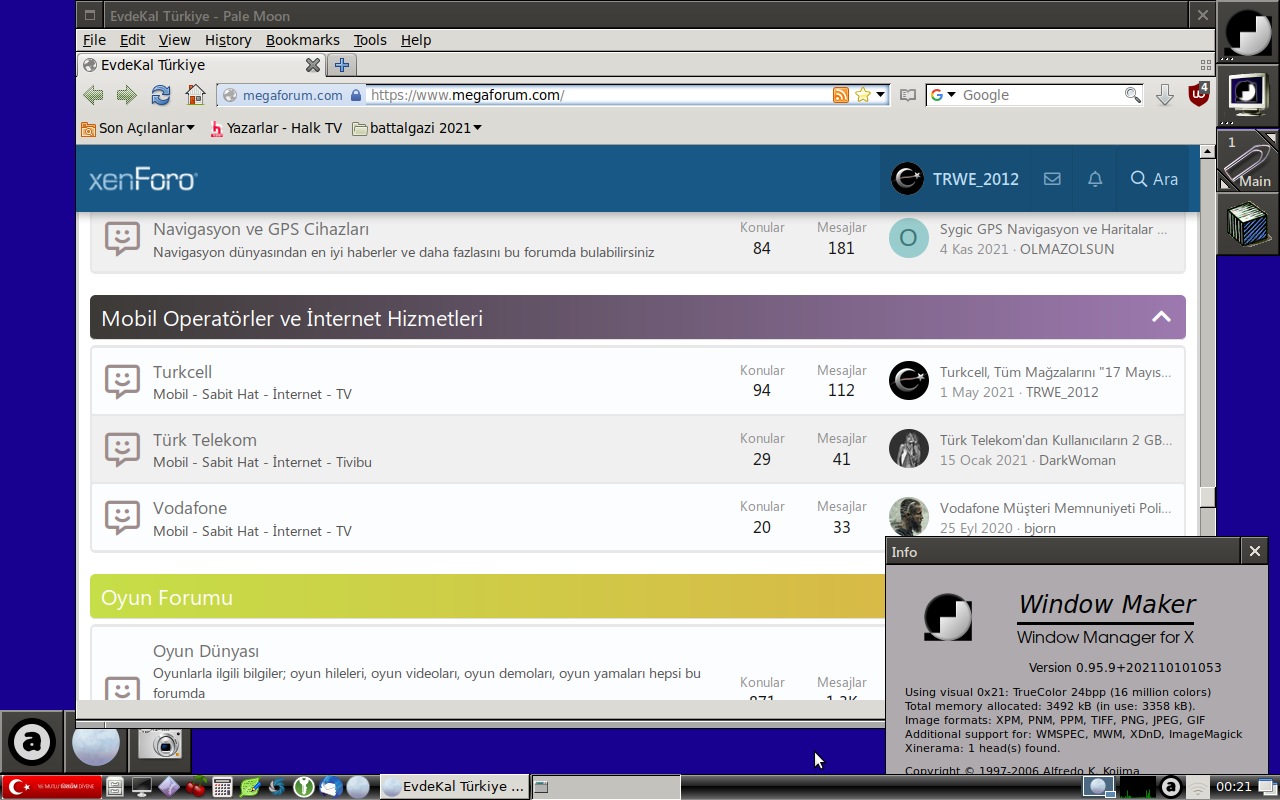
Task: Open the Turkcell forum link
Action: 182,372
